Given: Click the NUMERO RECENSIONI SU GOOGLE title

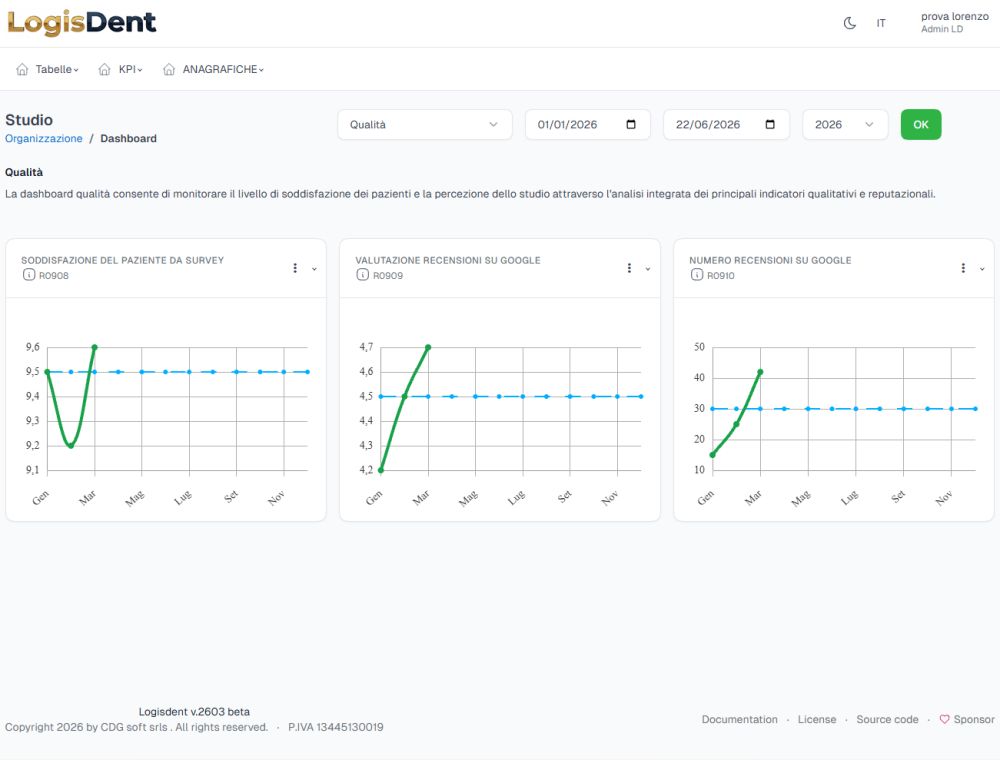Looking at the screenshot, I should pos(770,260).
